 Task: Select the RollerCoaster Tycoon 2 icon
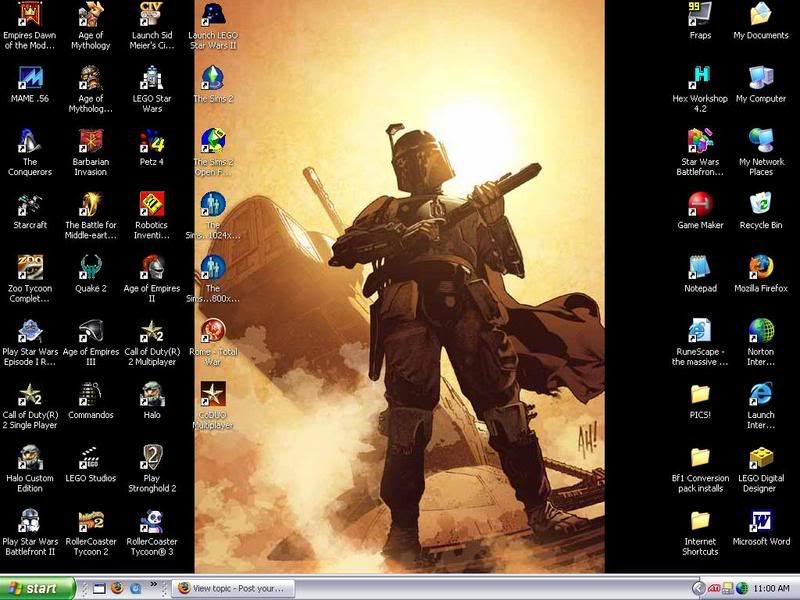(90, 532)
